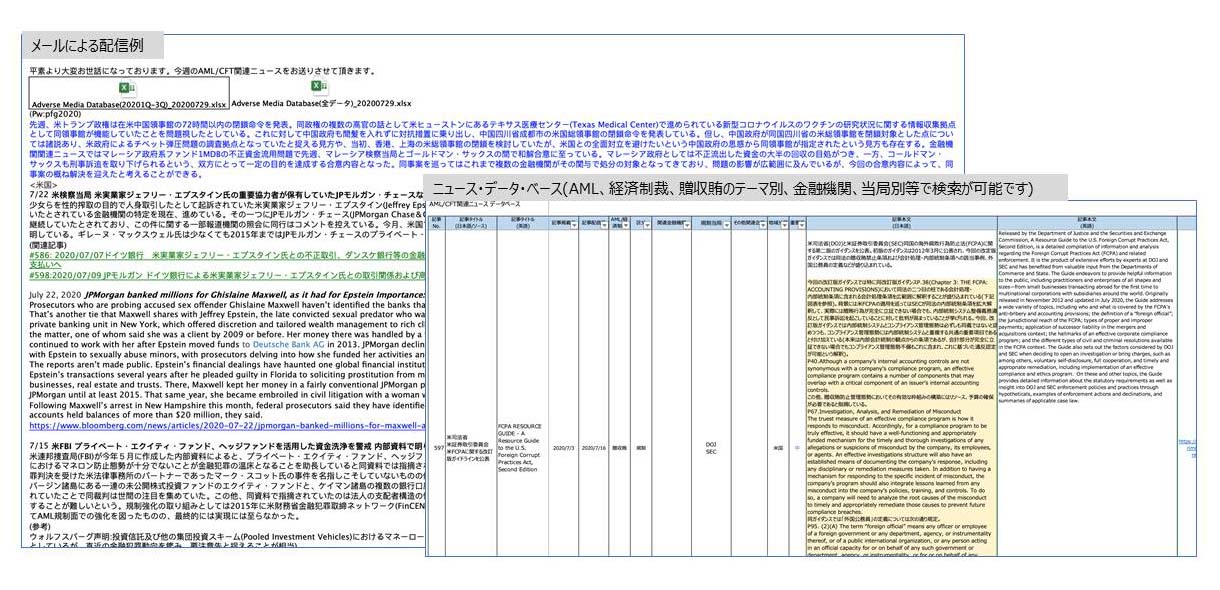Select the 記事タイトル(英語) header cell
The height and width of the screenshot is (590, 1220).
click(522, 224)
